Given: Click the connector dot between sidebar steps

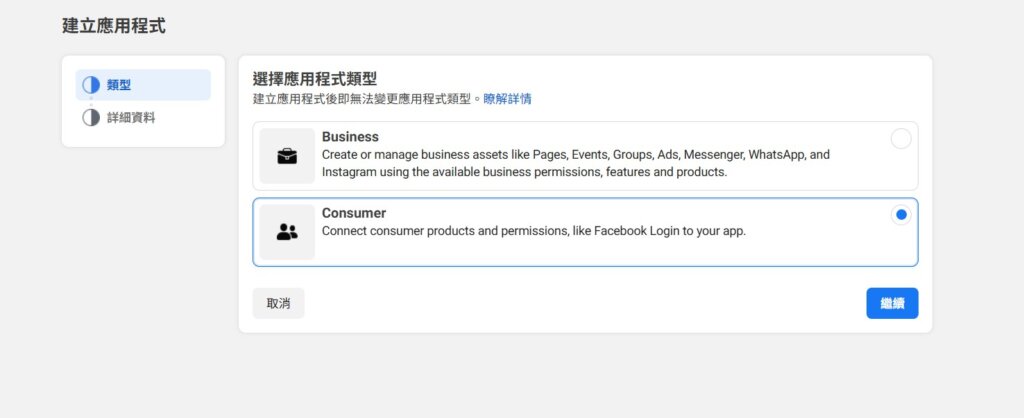Looking at the screenshot, I should coord(91,102).
